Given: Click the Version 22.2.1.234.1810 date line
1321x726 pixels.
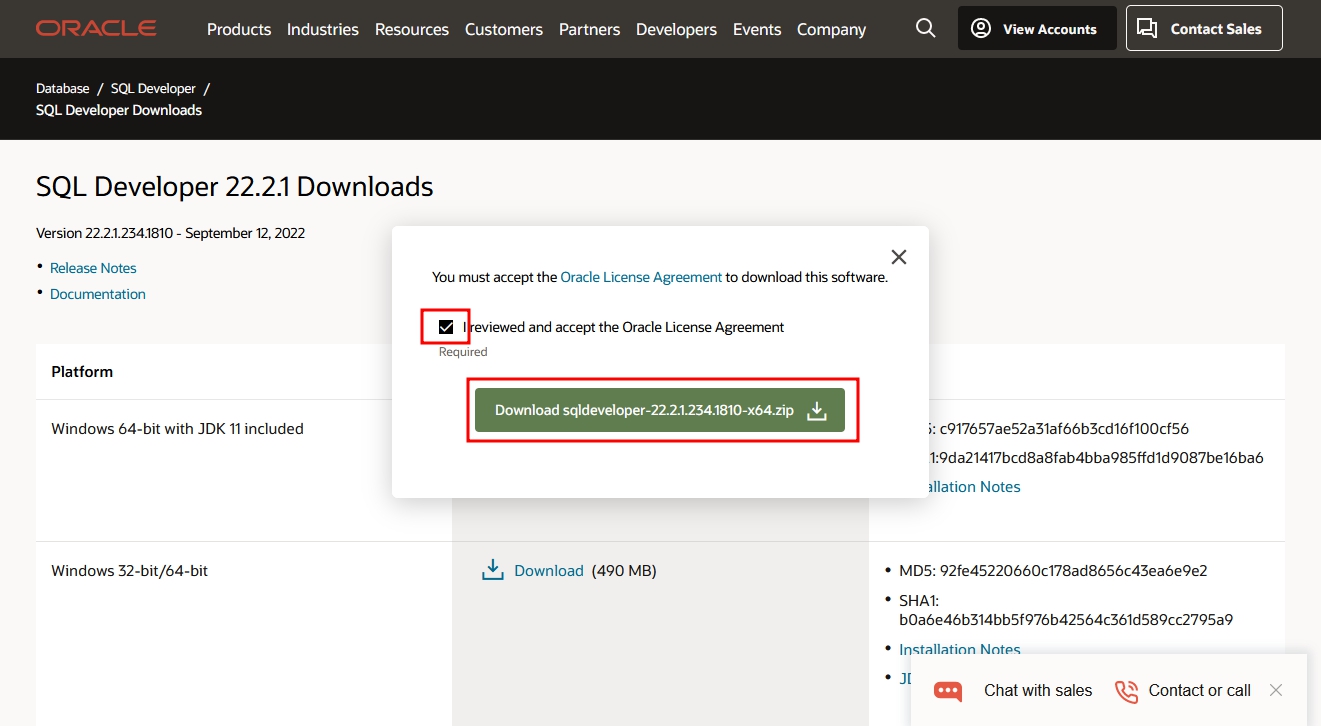Looking at the screenshot, I should 170,233.
